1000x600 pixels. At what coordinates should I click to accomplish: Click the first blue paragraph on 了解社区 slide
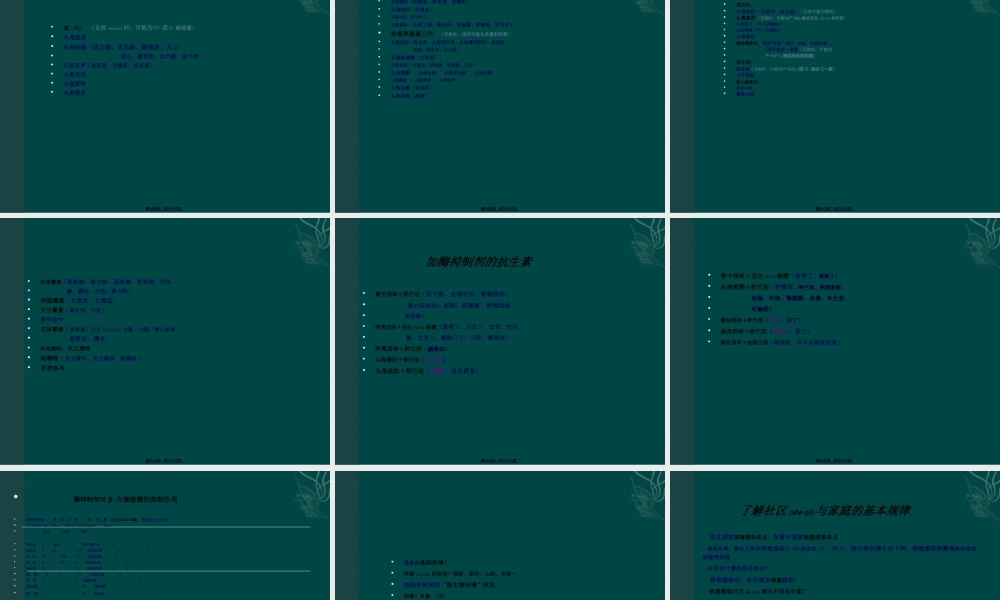(x=780, y=537)
